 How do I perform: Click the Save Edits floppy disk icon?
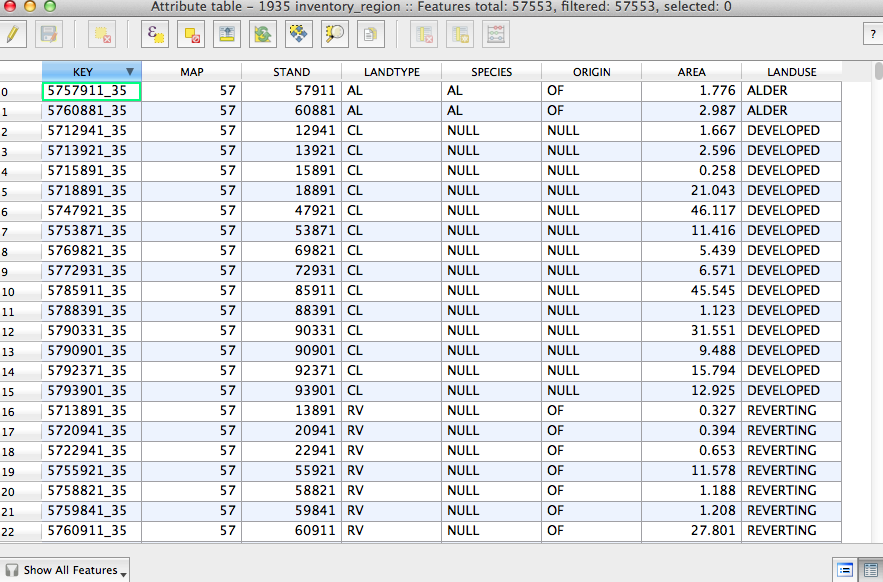(x=47, y=34)
